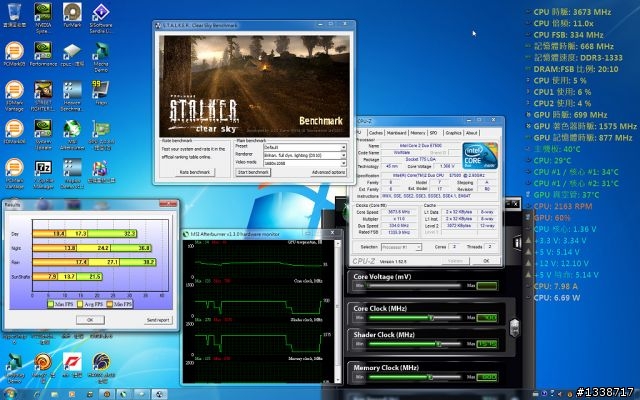Click OK in the Results window
The image size is (640, 400).
pos(90,320)
